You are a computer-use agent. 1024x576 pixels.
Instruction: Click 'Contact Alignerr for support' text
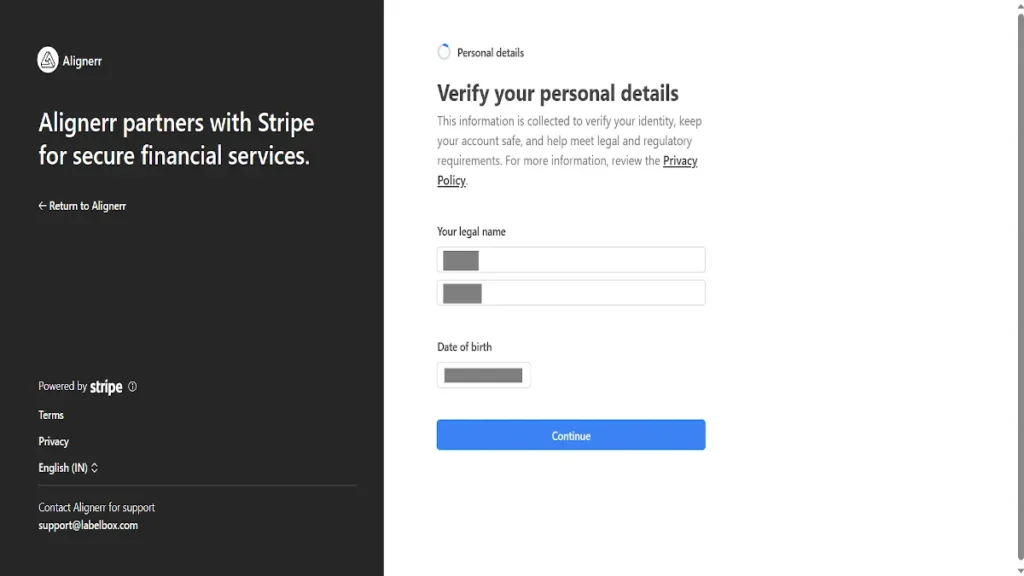(x=97, y=507)
